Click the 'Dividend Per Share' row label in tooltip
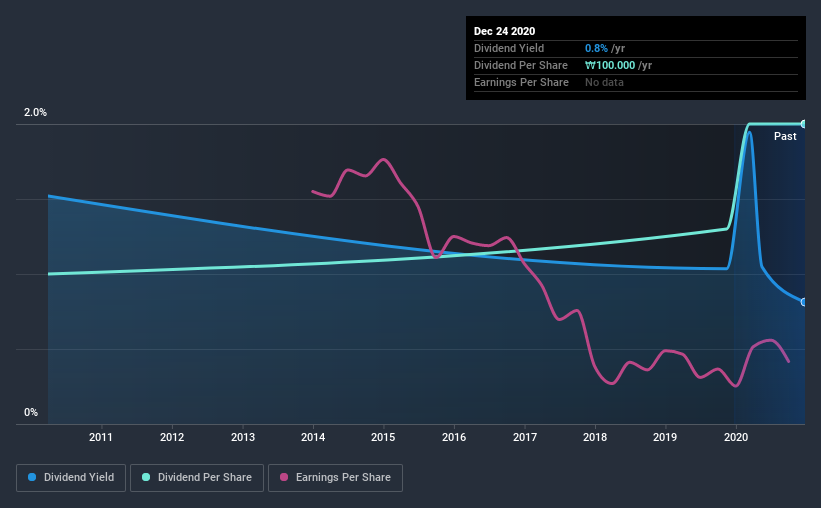The height and width of the screenshot is (508, 821). tap(520, 65)
